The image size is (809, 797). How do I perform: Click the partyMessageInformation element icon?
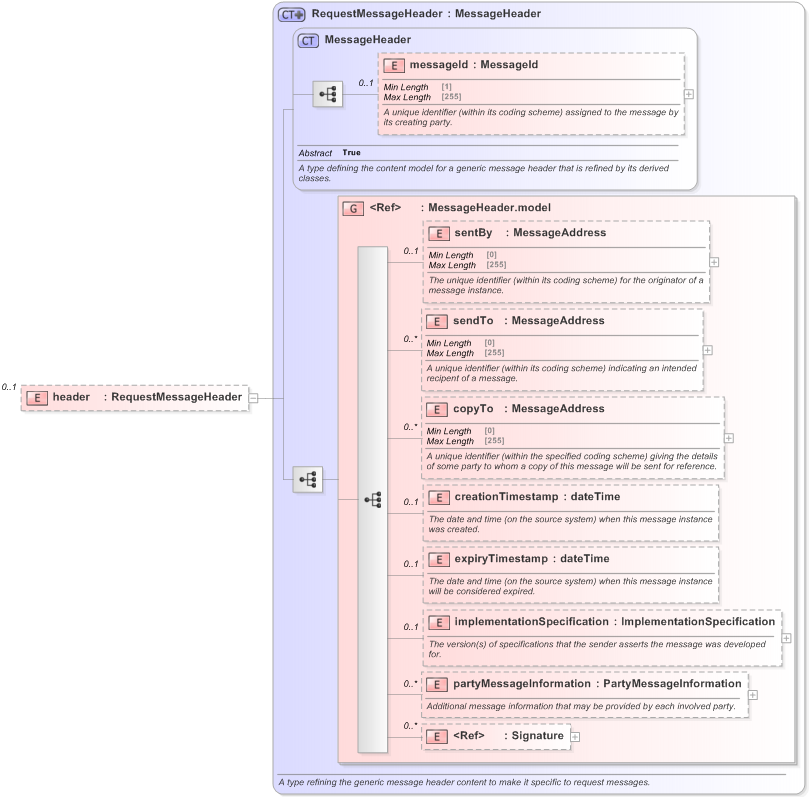[436, 683]
